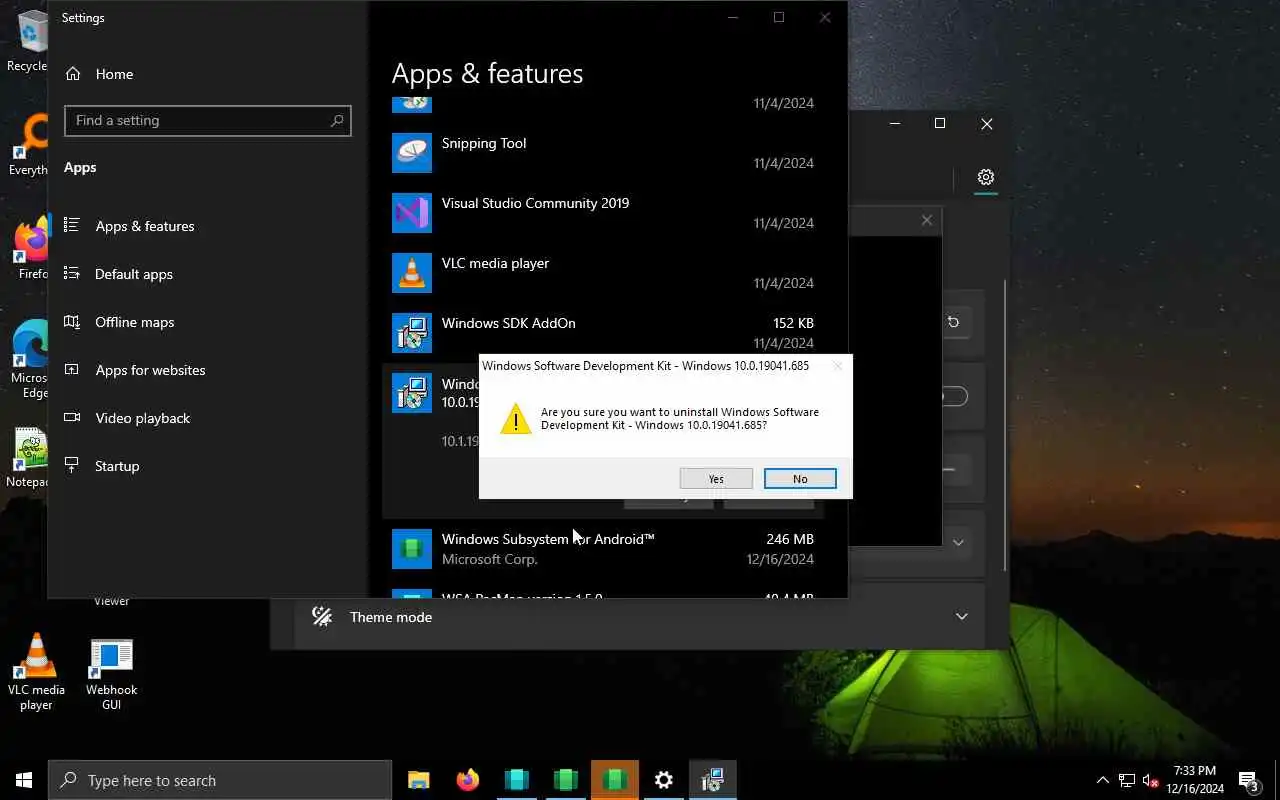
Task: Select the Windows SDK AddOn icon
Action: 412,333
